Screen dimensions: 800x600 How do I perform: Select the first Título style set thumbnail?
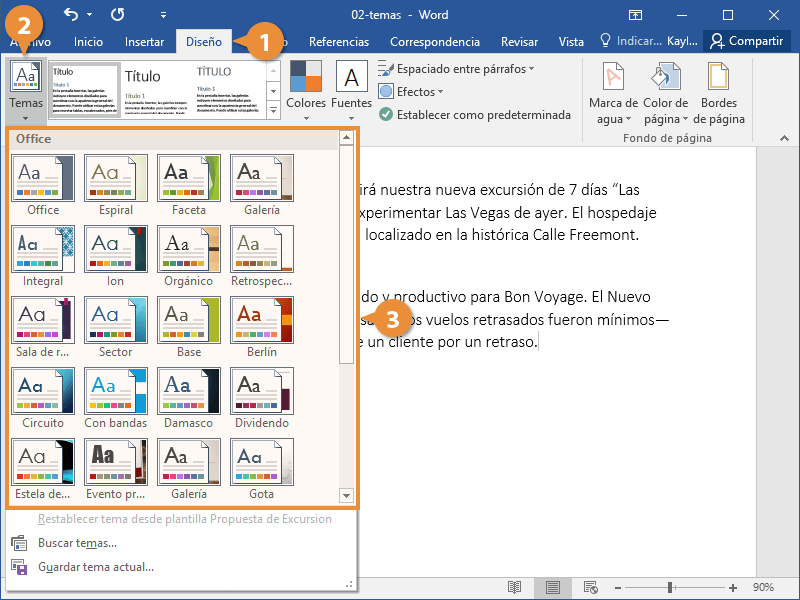tap(85, 91)
